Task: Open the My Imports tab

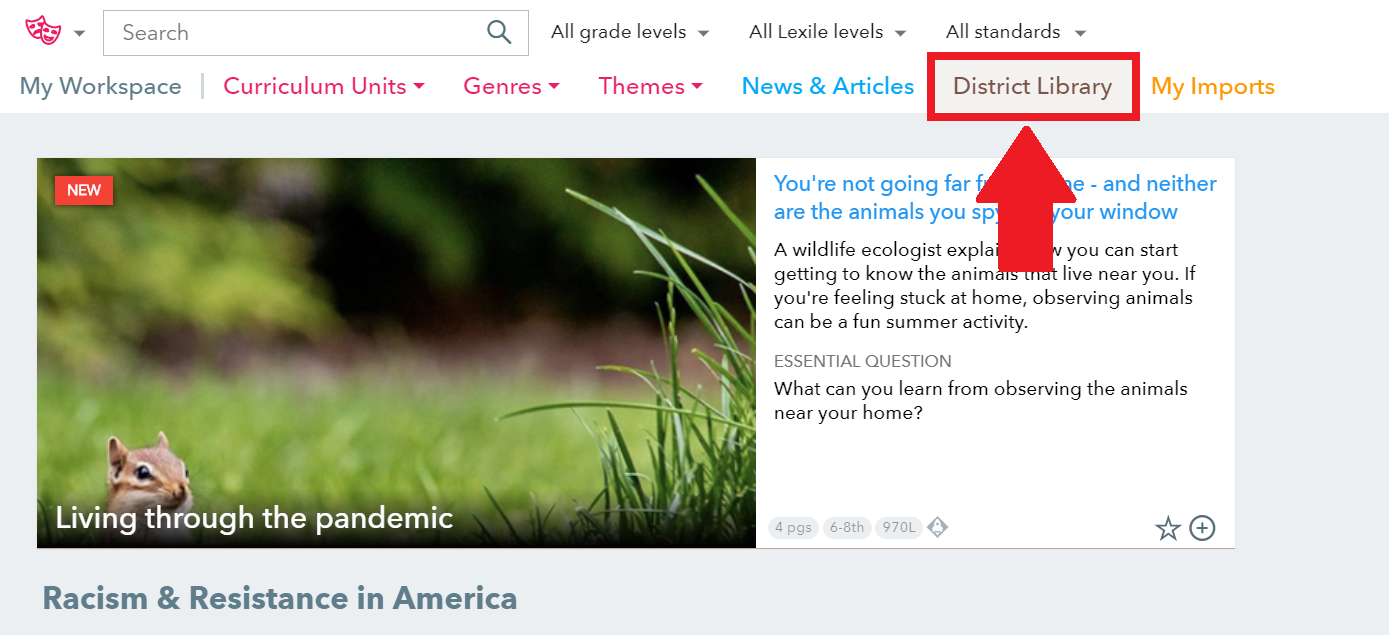Action: click(x=1213, y=86)
